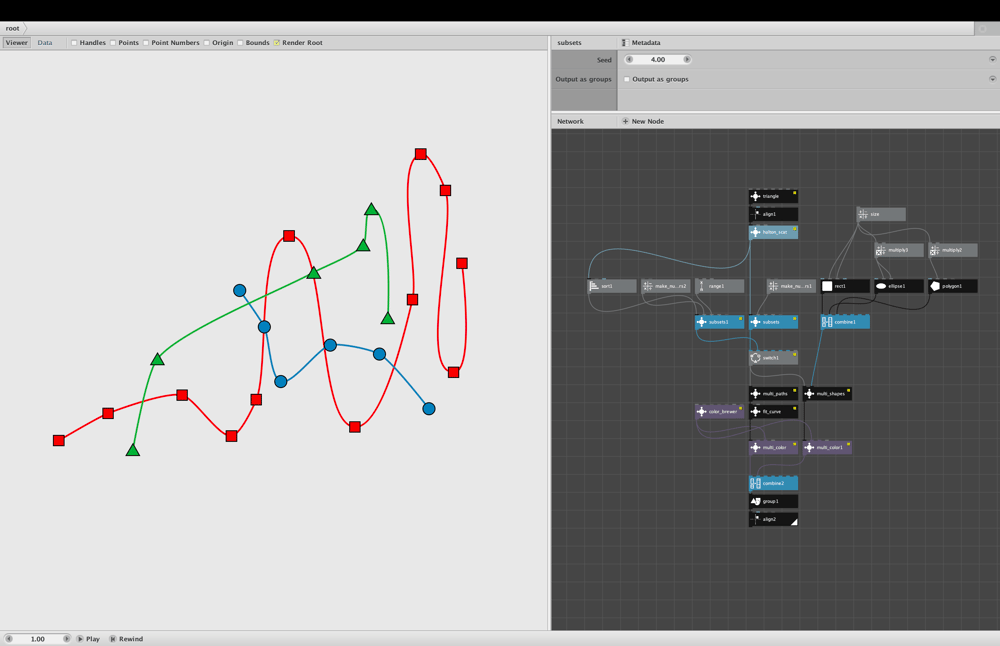Select the multiply3 node

899,250
